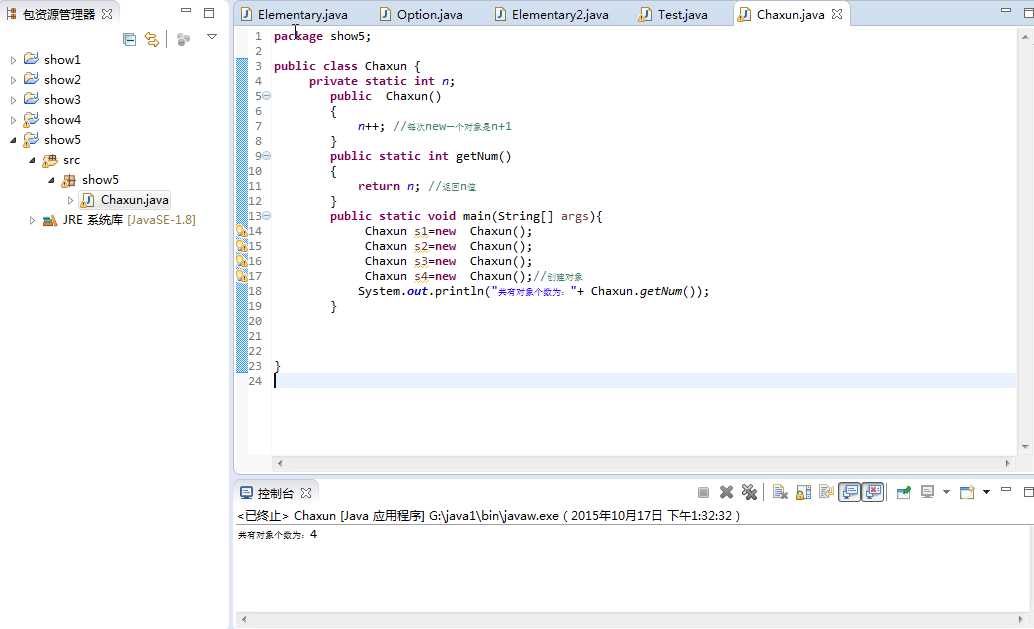Expand the show4 project node
The height and width of the screenshot is (629, 1034).
pos(13,120)
